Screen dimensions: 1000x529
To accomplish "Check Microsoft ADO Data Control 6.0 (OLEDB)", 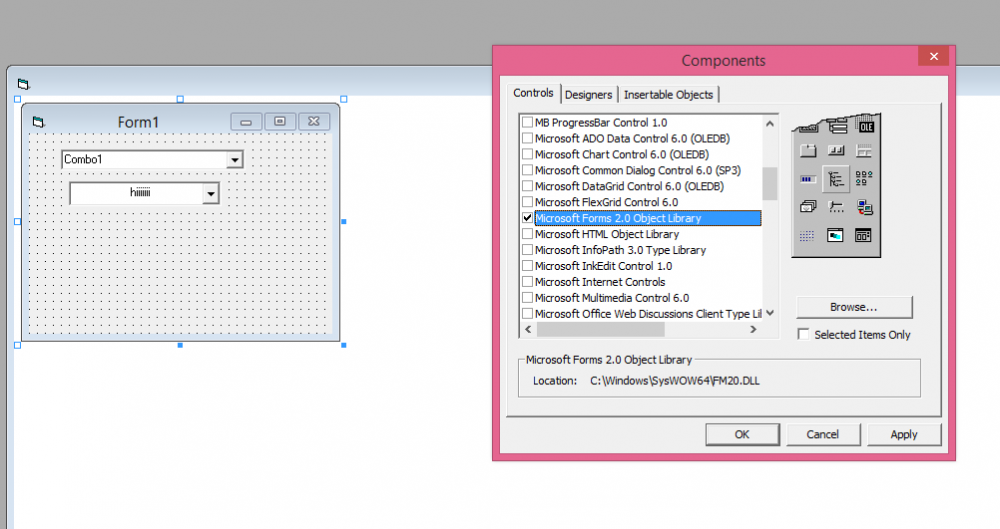I will 527,138.
